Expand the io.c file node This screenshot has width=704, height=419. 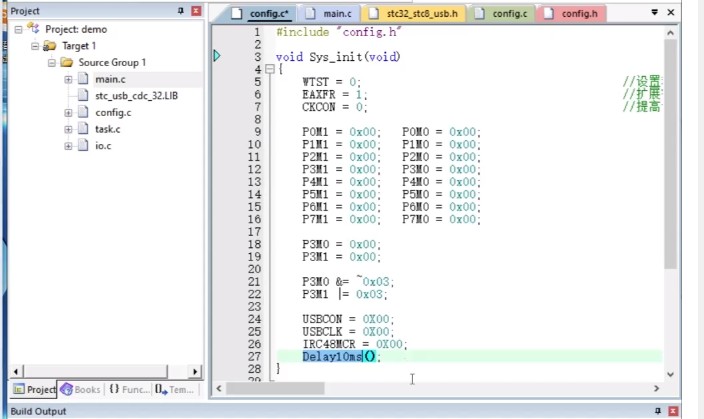click(68, 146)
